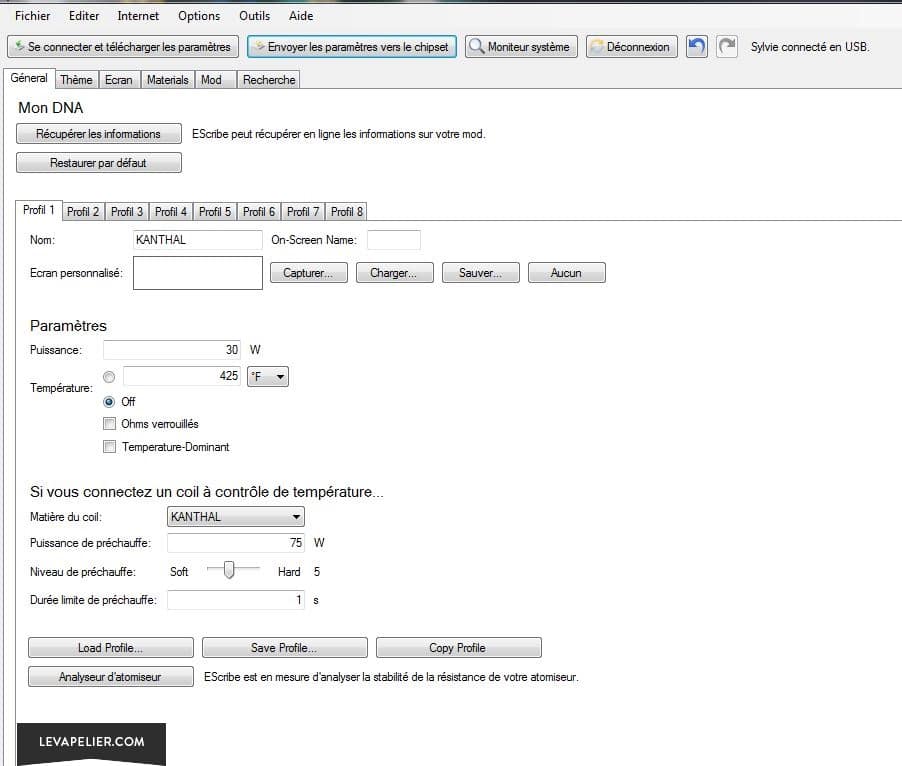Image resolution: width=902 pixels, height=766 pixels.
Task: Select the Profil 6 tab
Action: 259,212
